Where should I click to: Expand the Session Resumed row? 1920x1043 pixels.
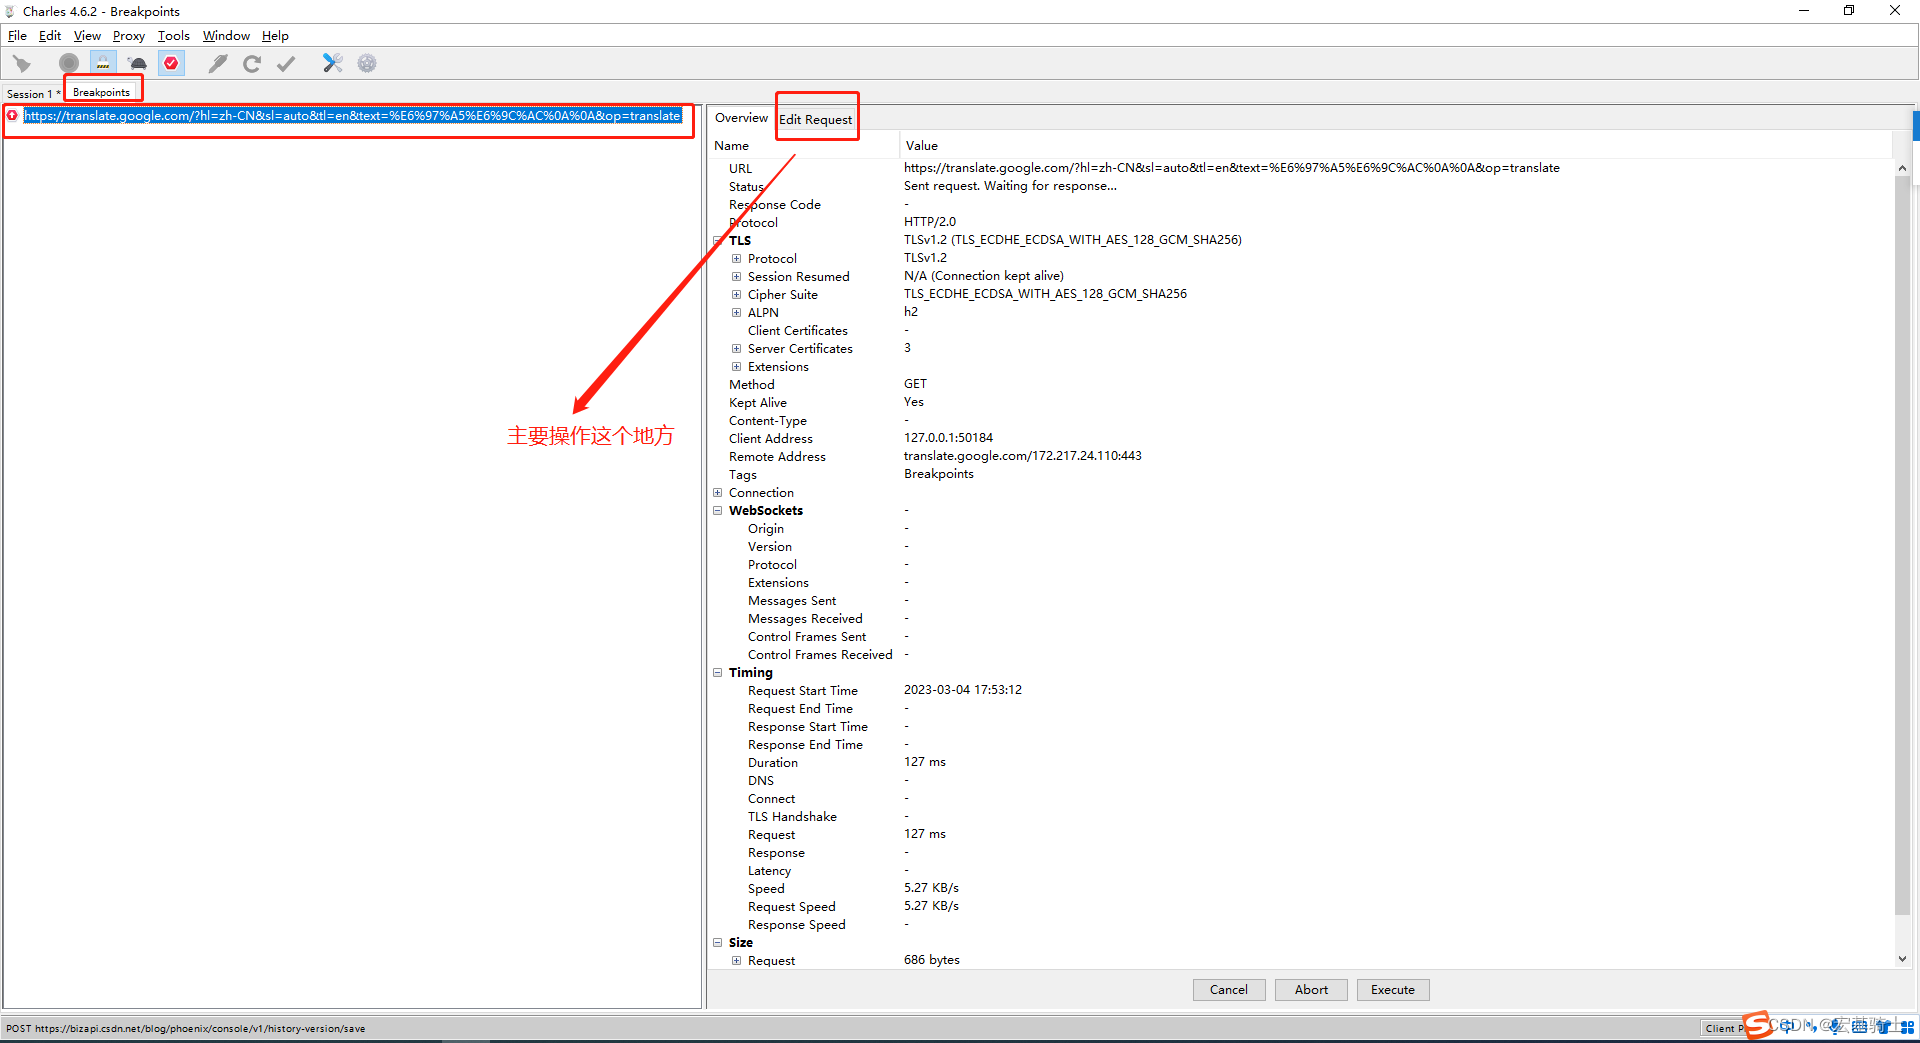[736, 277]
